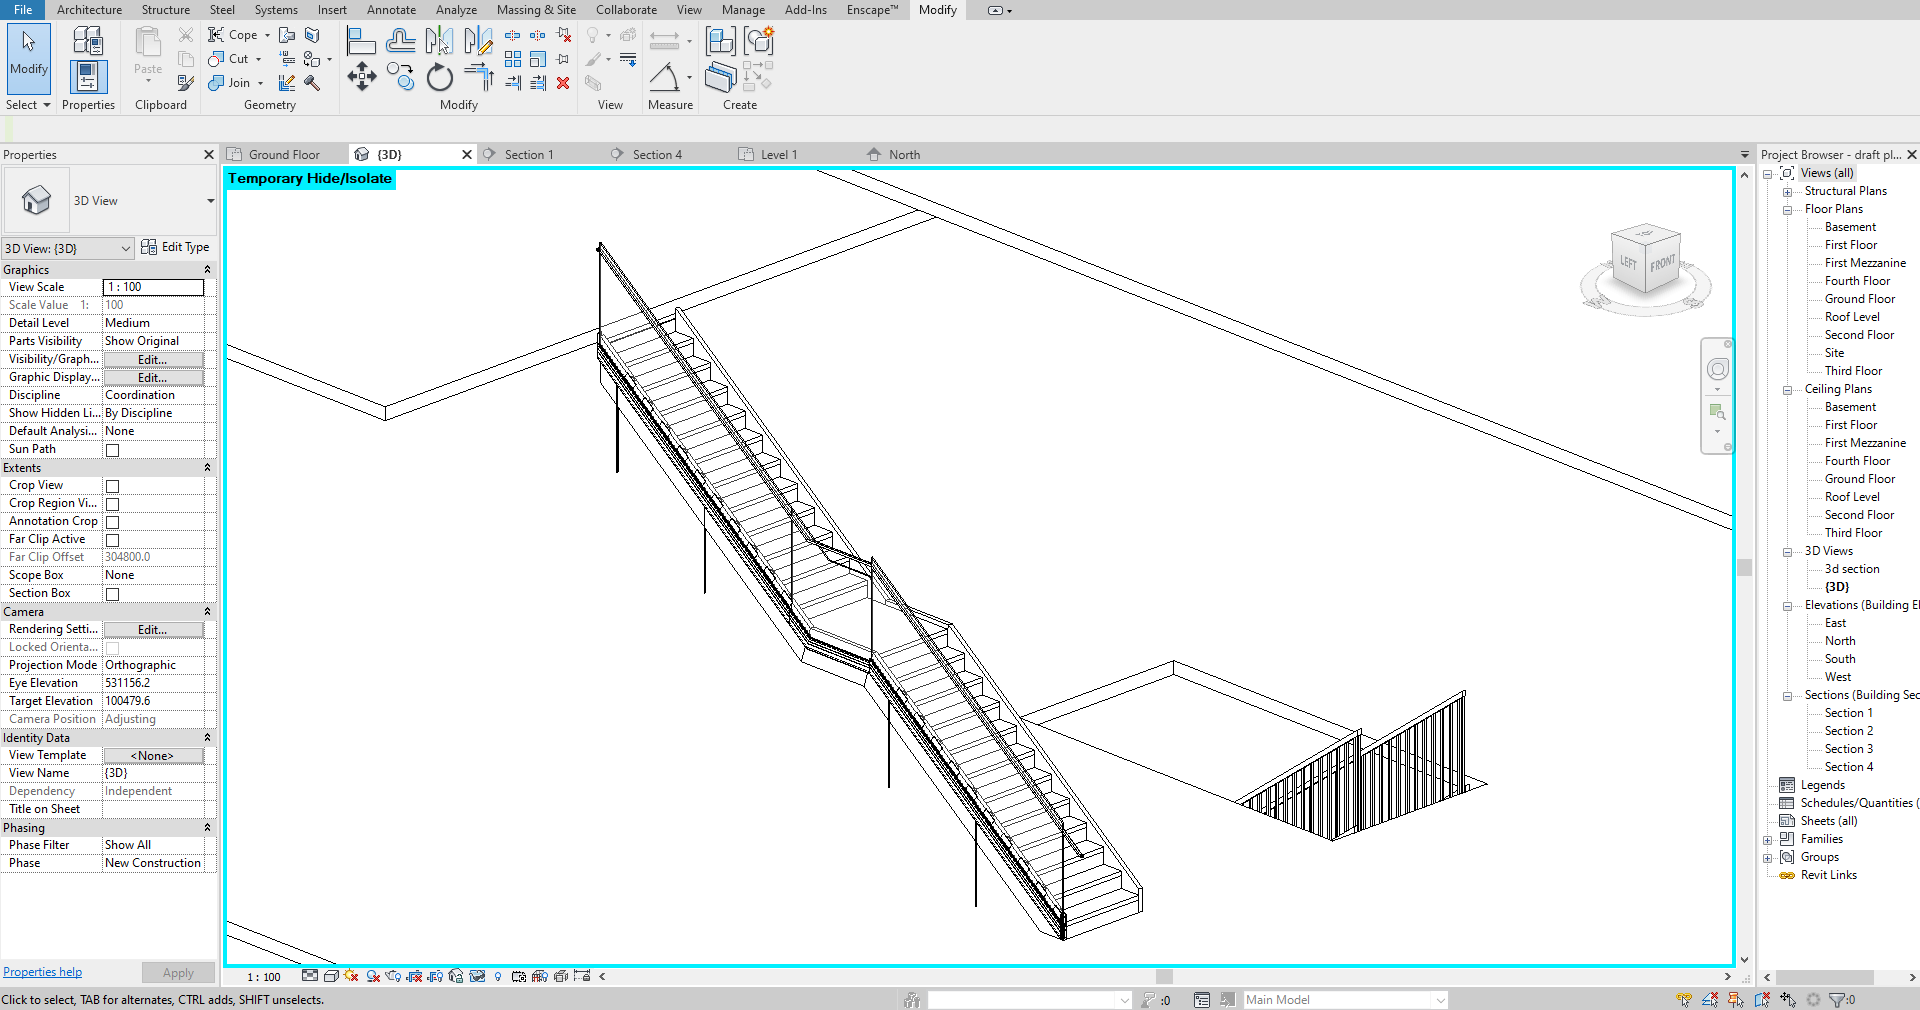This screenshot has width=1920, height=1010.
Task: Open the 3D View type selector dropdown
Action: coord(210,201)
